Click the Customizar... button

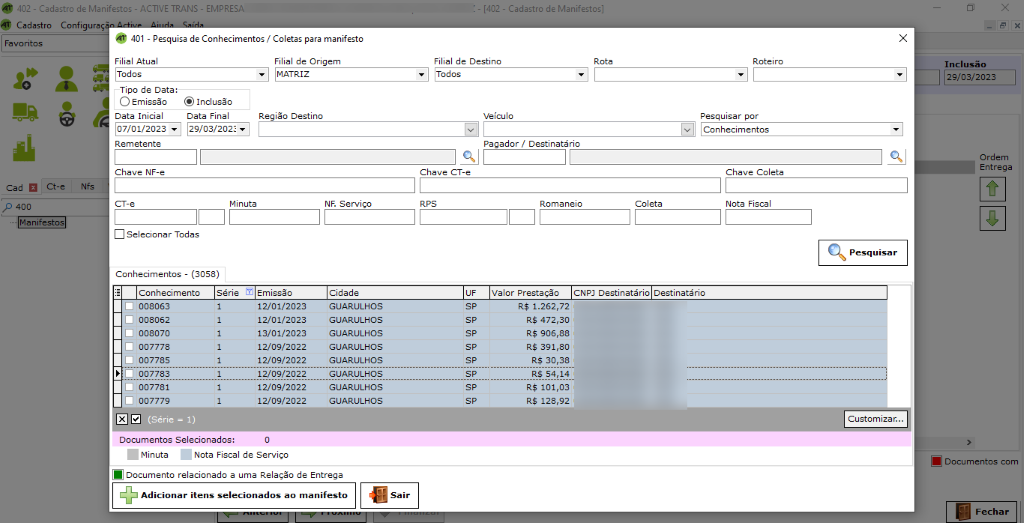(876, 418)
